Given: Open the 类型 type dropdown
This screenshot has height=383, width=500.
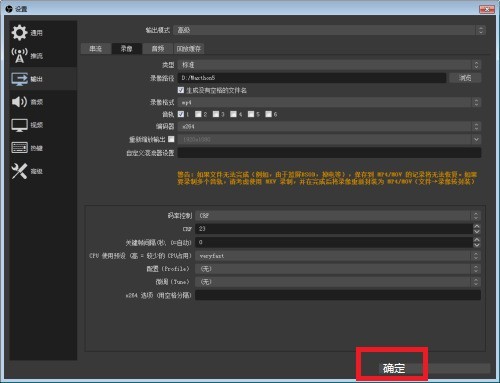Looking at the screenshot, I should (x=329, y=65).
